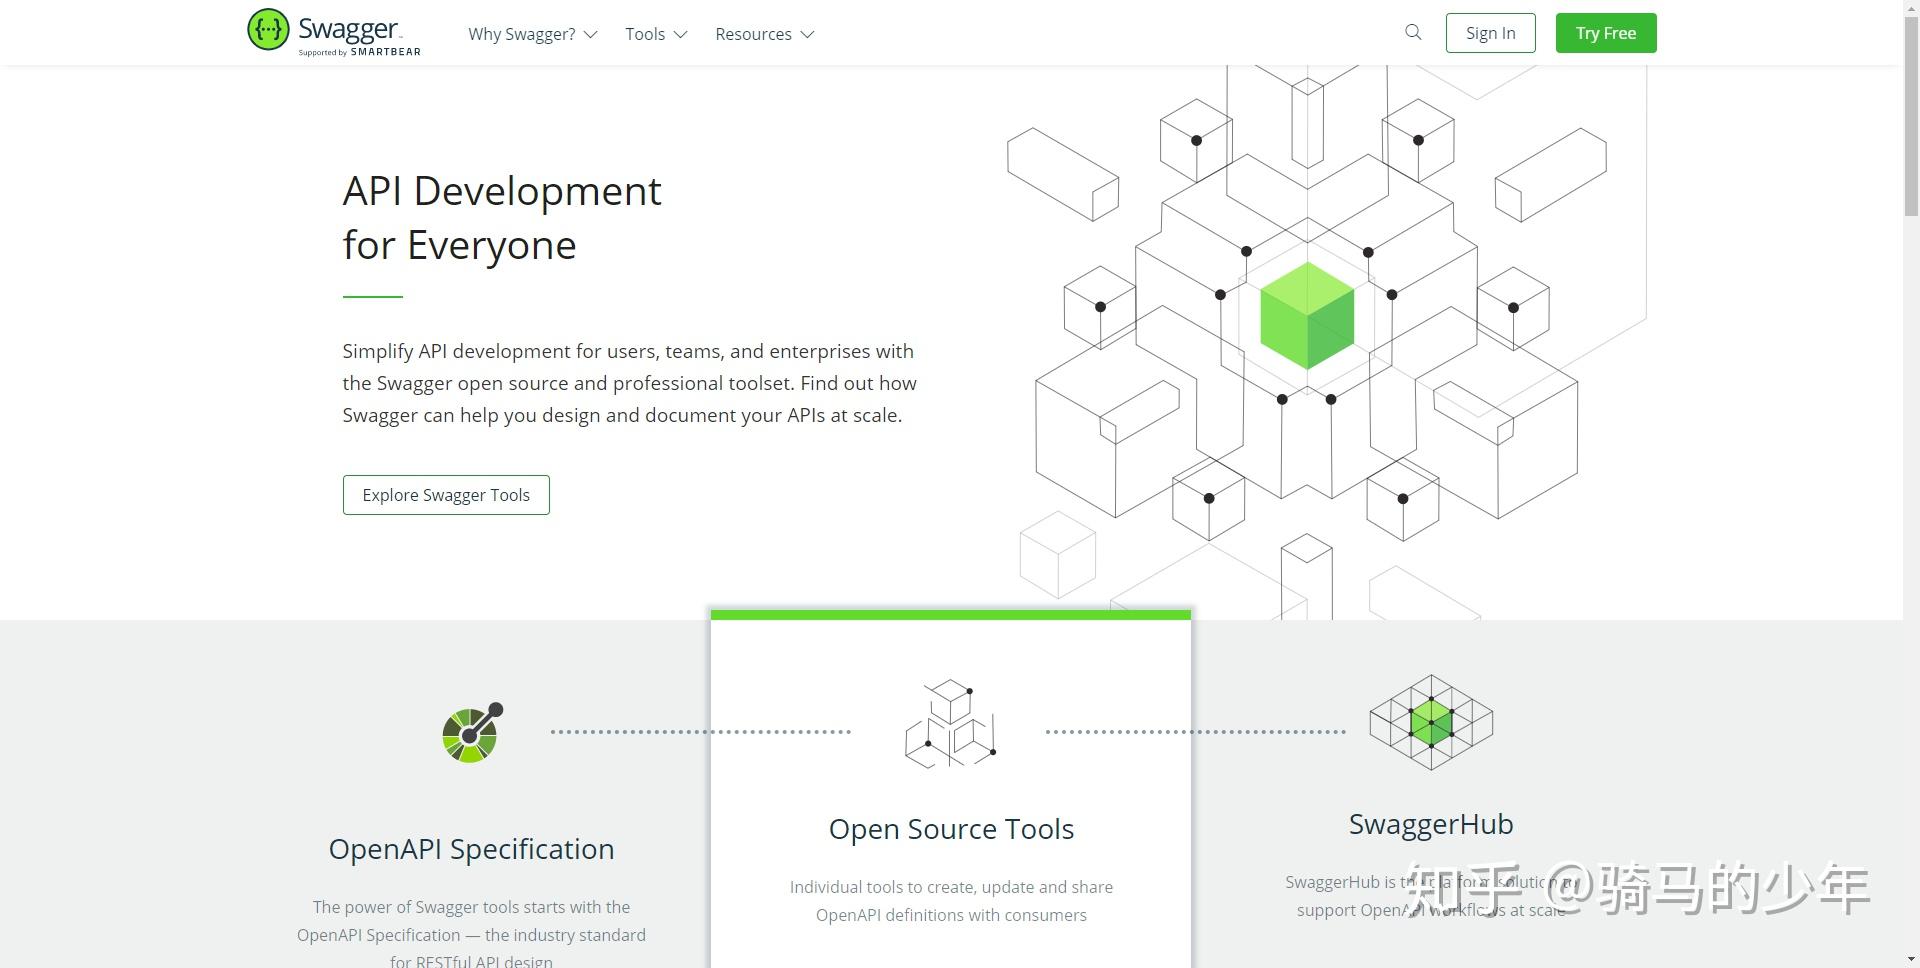Click the Sign In button

[x=1491, y=33]
